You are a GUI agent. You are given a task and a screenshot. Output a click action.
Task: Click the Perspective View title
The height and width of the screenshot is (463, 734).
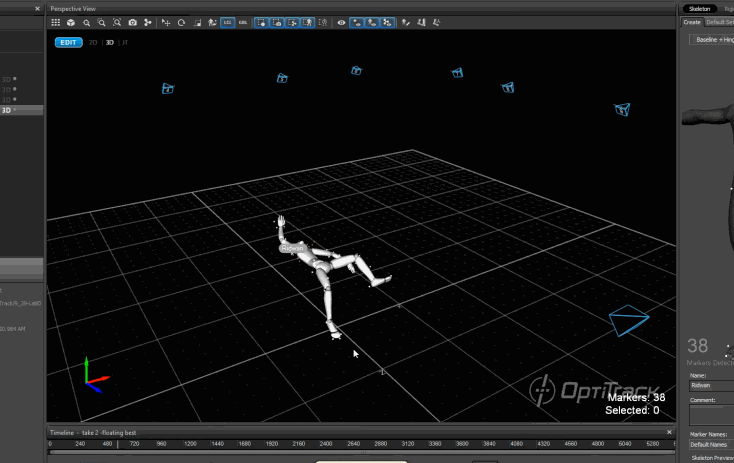pyautogui.click(x=73, y=9)
